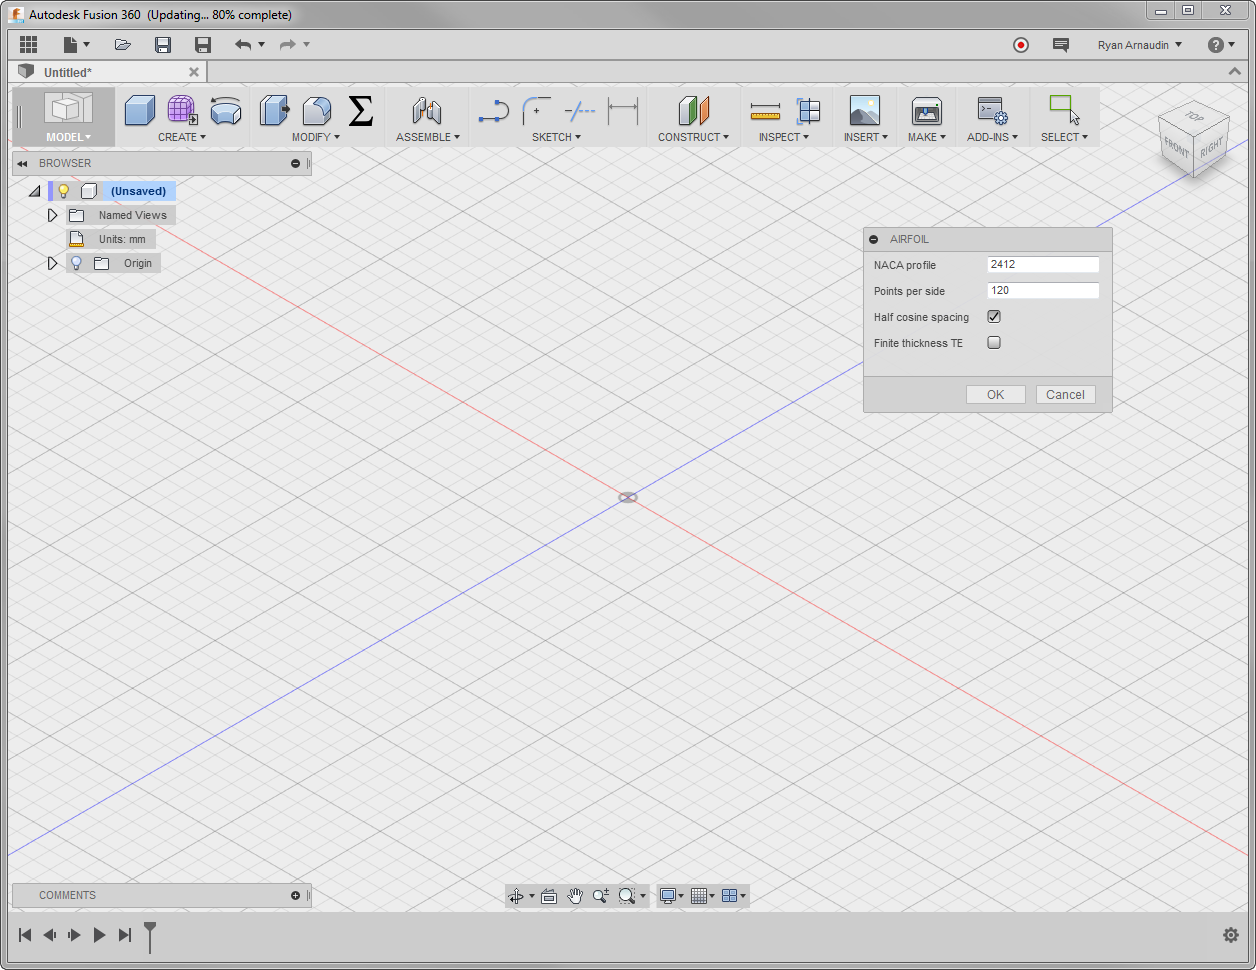Enable the Finite thickness TE checkbox
The height and width of the screenshot is (970, 1256).
(x=994, y=342)
